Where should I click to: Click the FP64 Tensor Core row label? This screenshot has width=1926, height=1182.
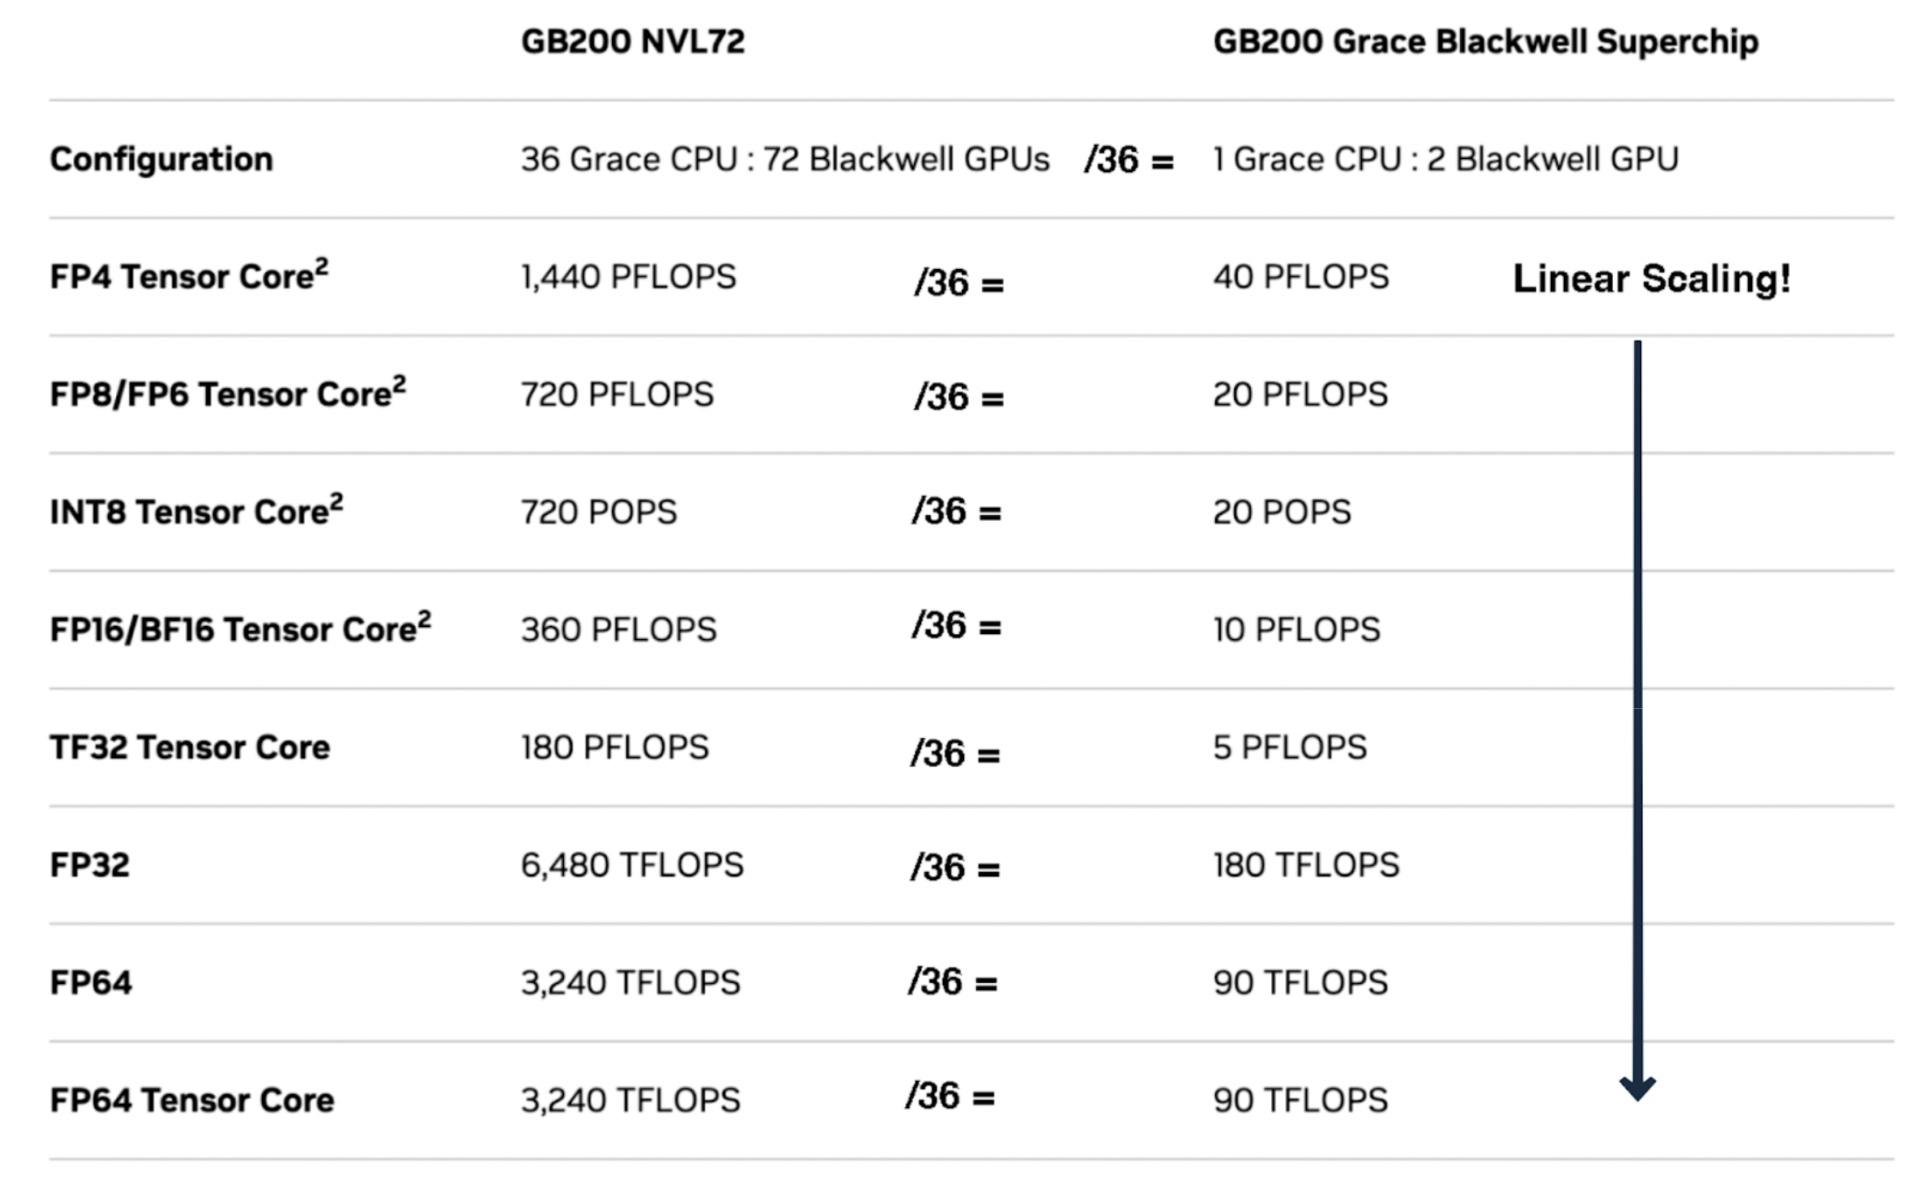point(191,1100)
